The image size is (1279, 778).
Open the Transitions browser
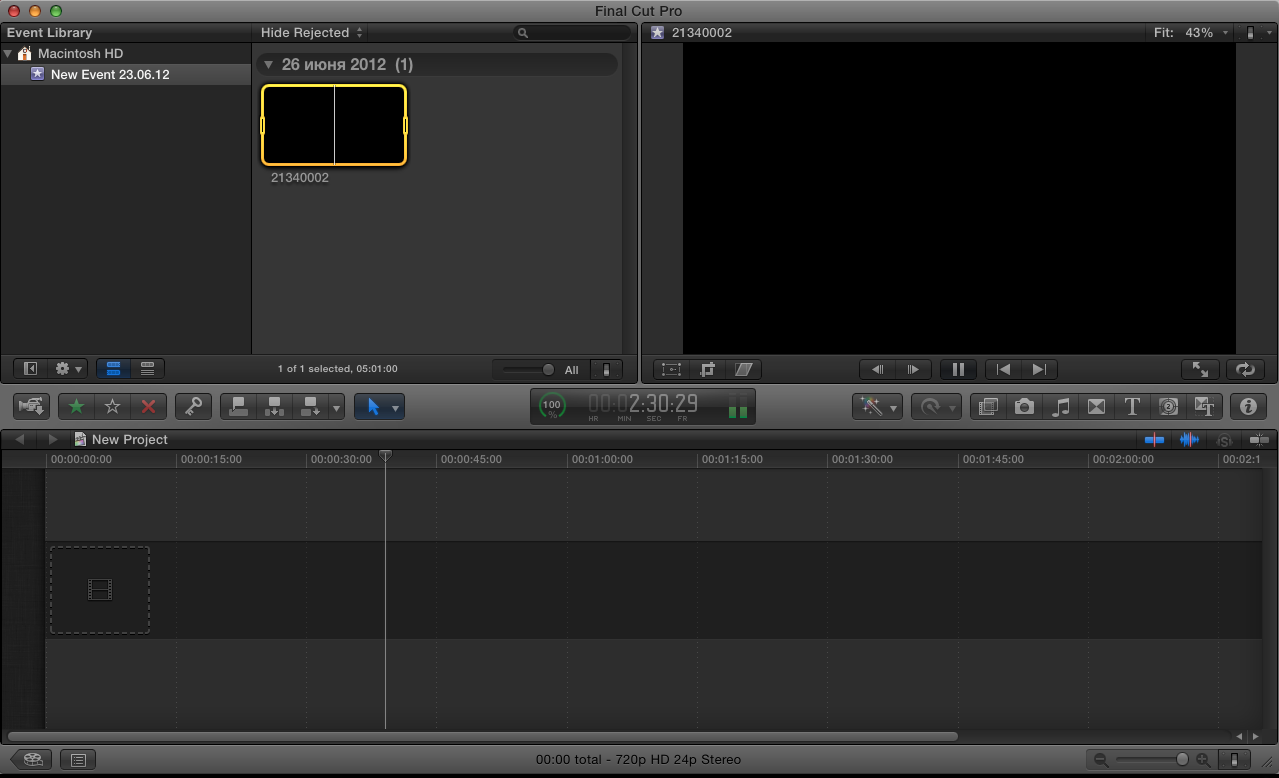coord(1096,406)
